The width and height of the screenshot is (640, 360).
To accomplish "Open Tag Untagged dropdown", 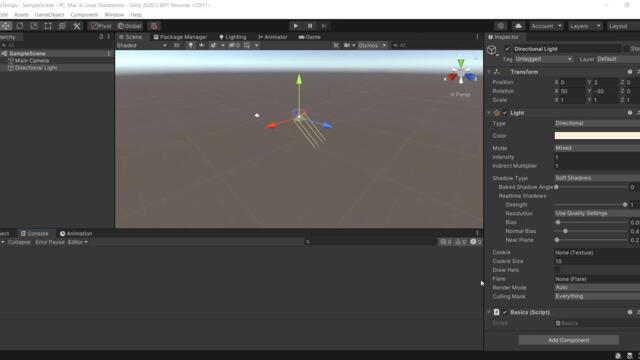I will pyautogui.click(x=543, y=59).
